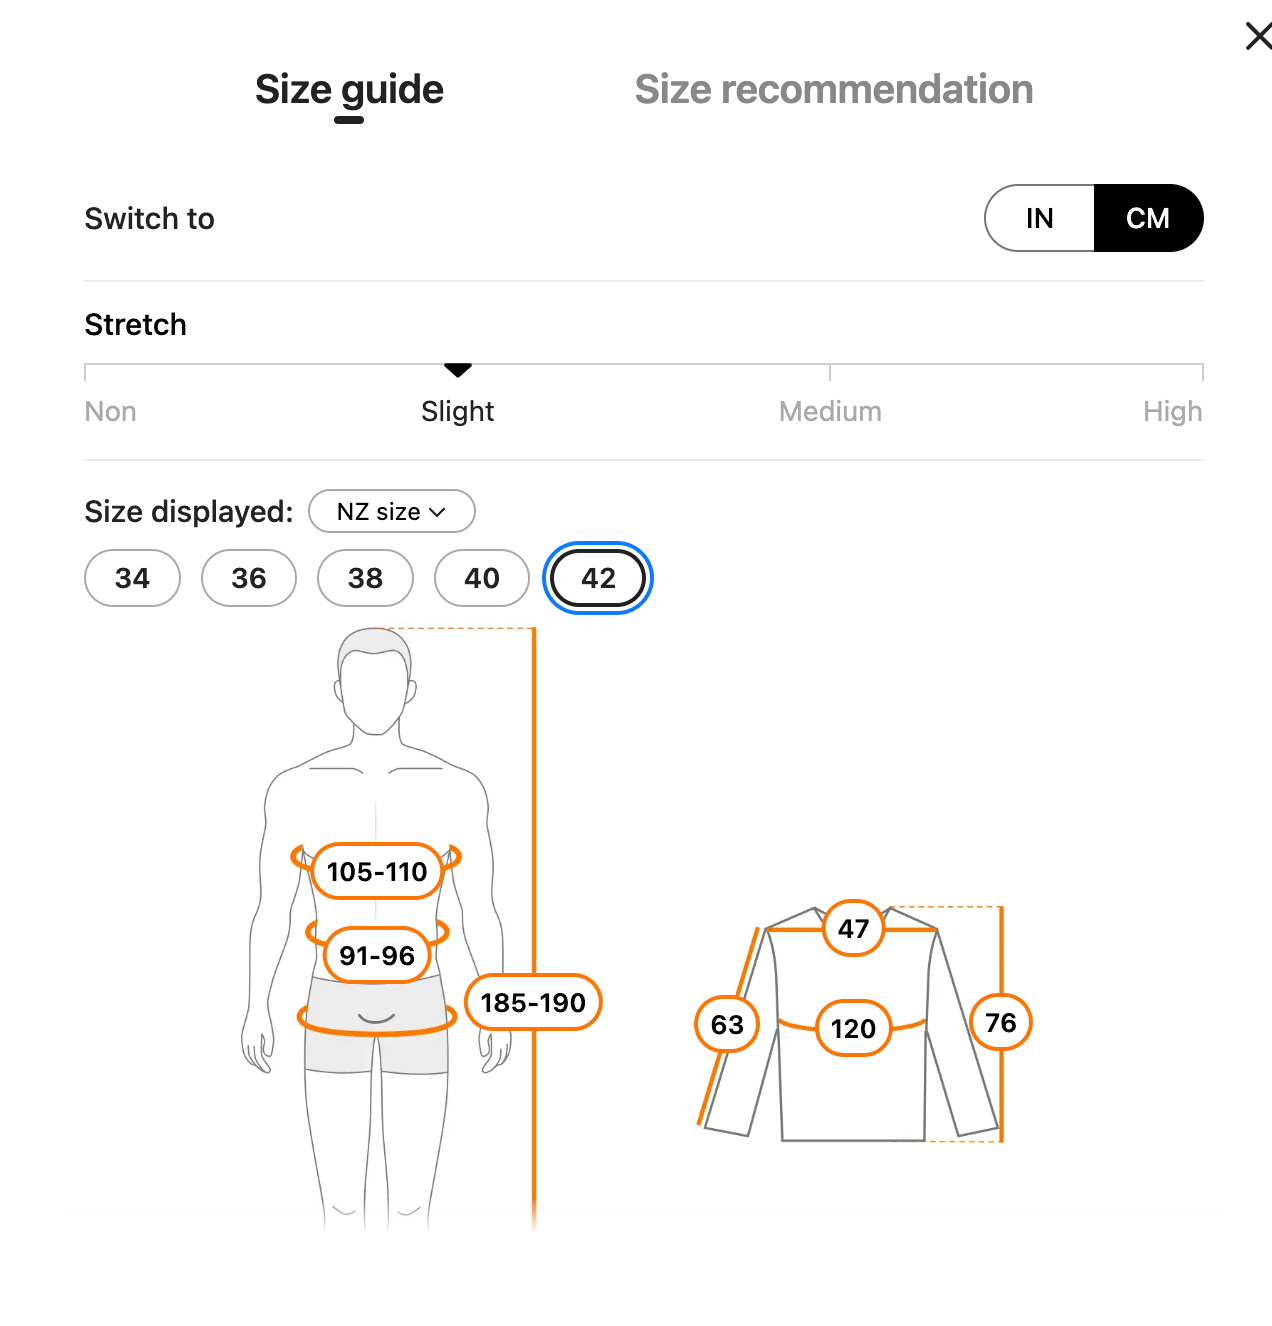Click the height measurement 185-190 label

[x=533, y=1002]
